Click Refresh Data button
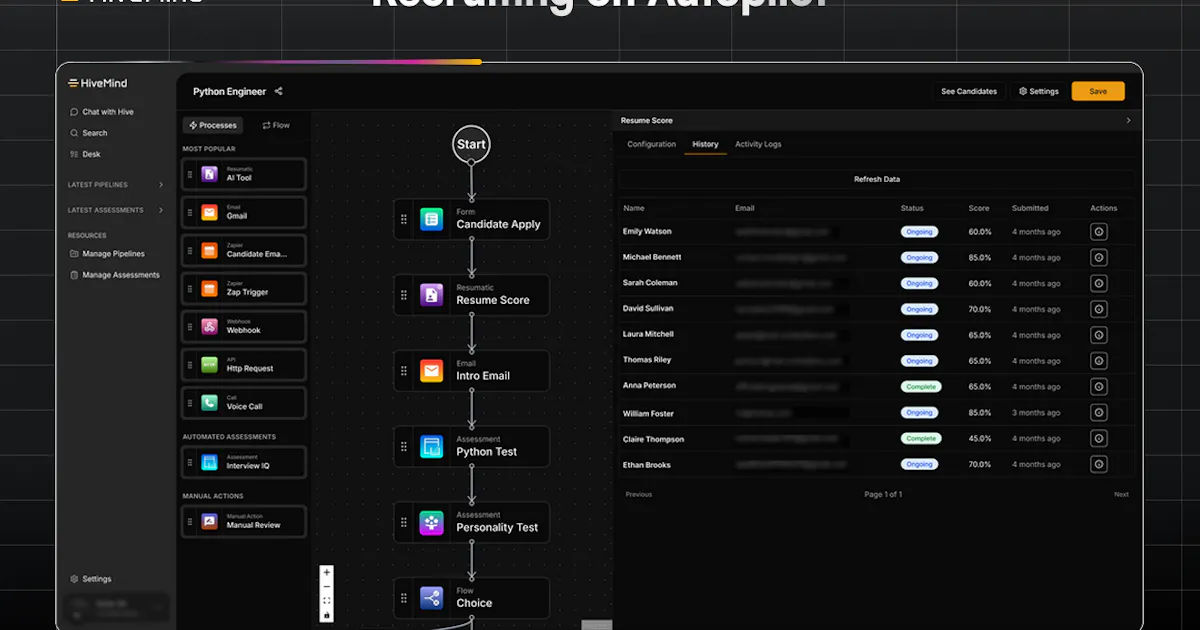 point(877,179)
